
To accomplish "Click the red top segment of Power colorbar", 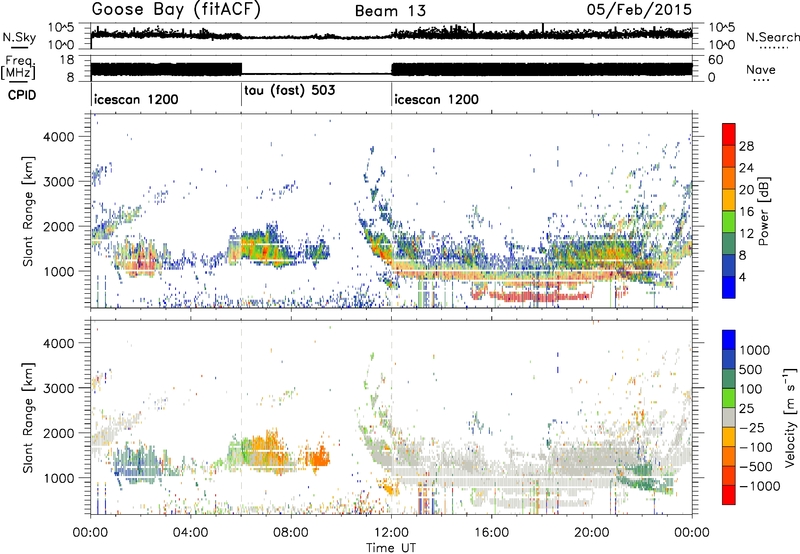I will (729, 134).
